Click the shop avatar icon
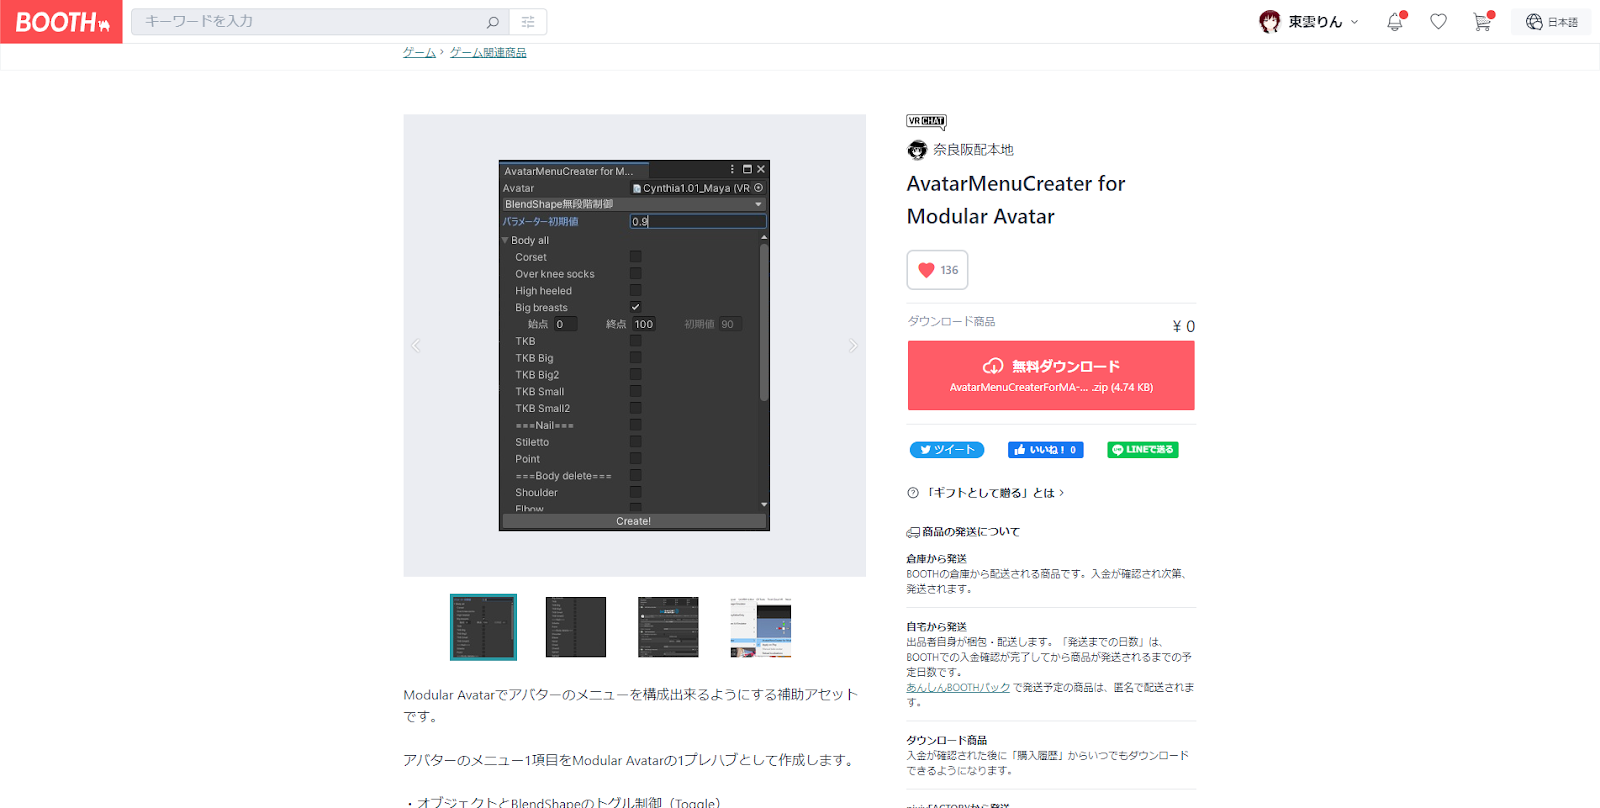This screenshot has height=808, width=1600. 917,150
